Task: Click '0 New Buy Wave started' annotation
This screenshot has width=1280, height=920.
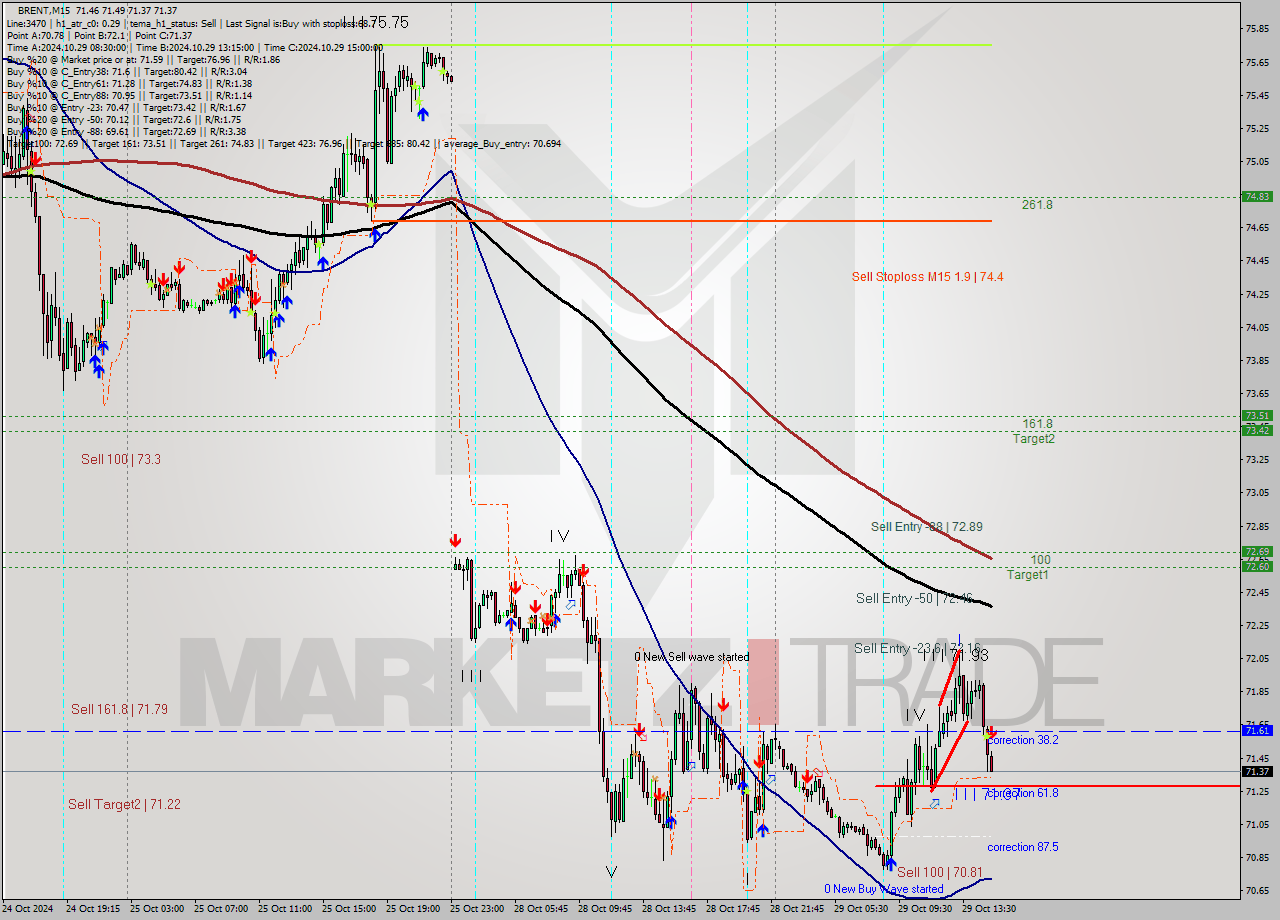Action: pyautogui.click(x=883, y=889)
